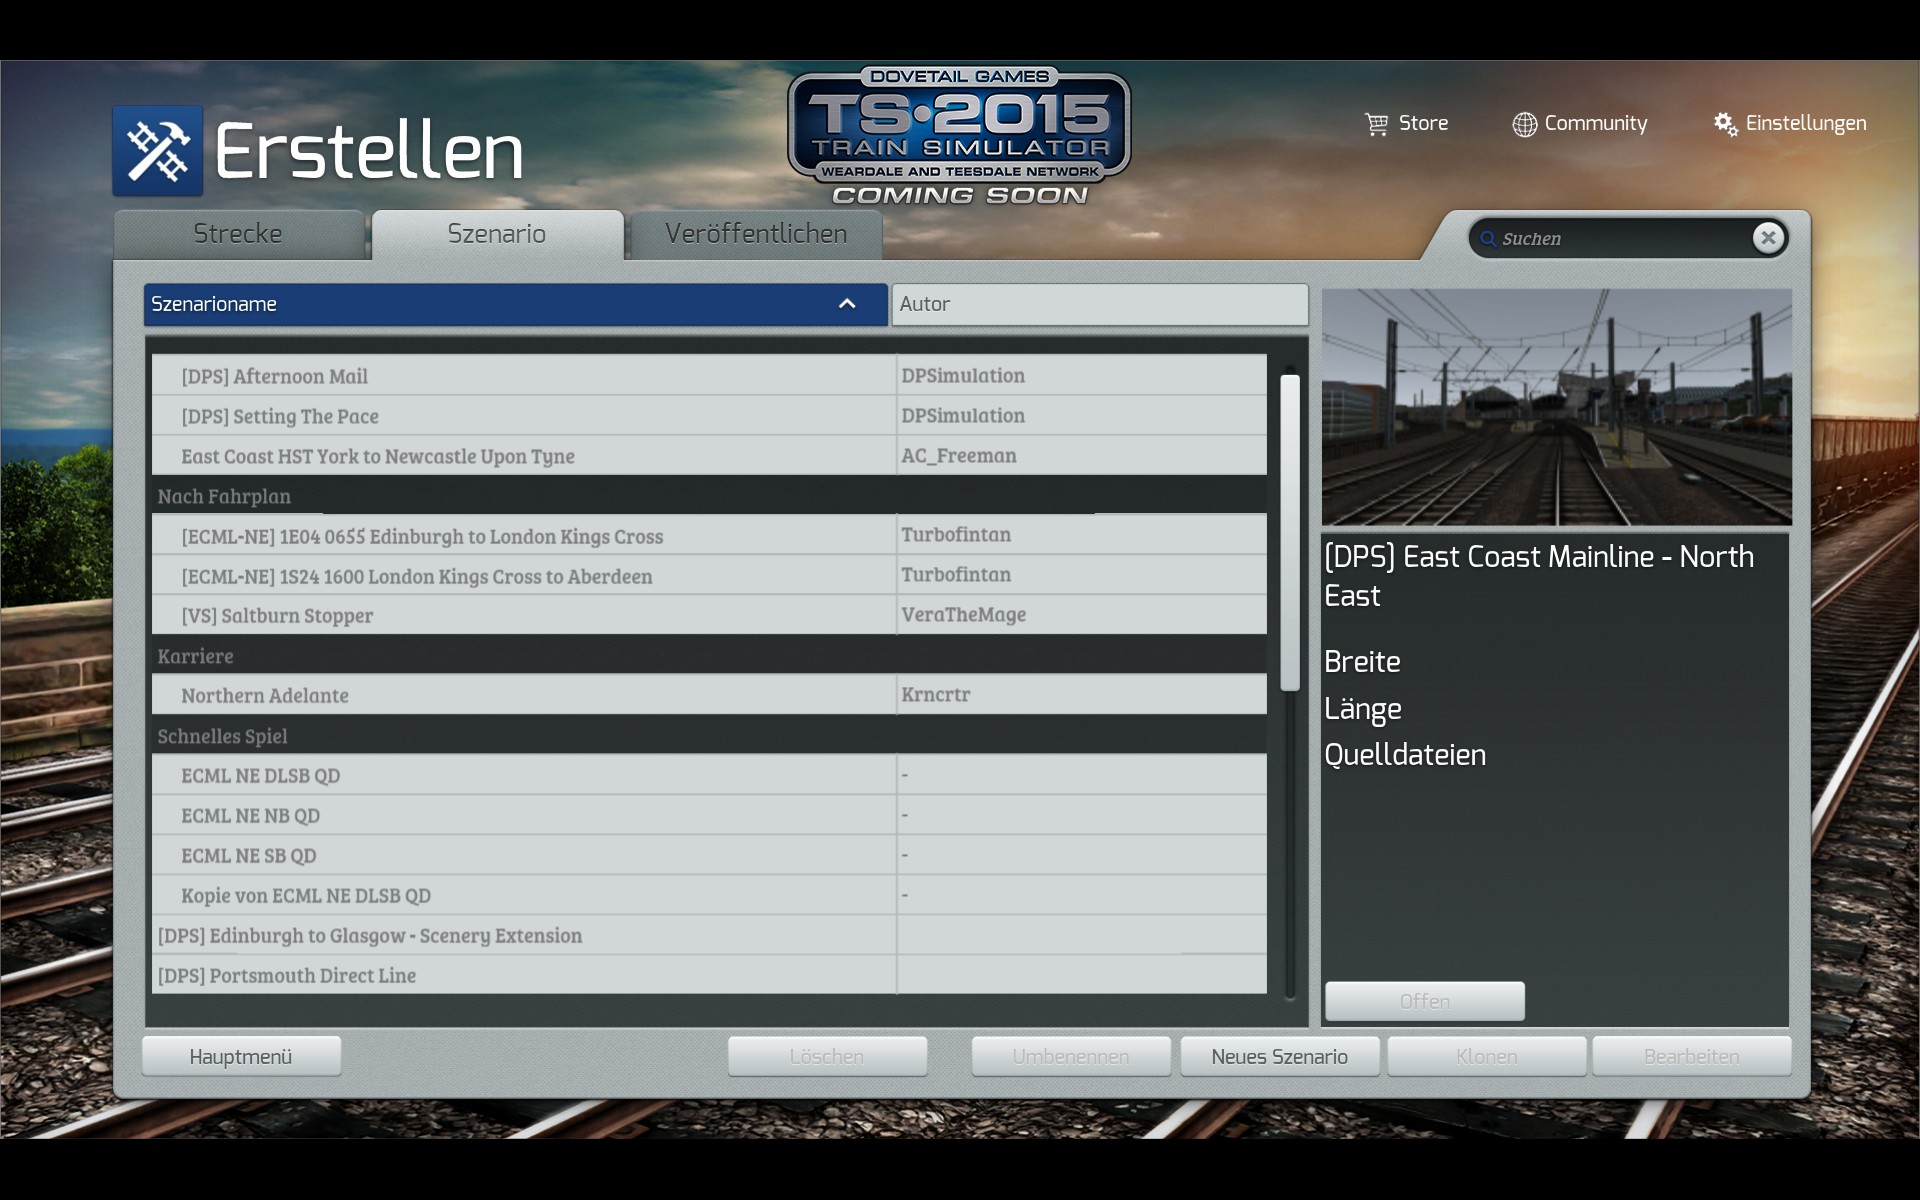The image size is (1920, 1200).
Task: Toggle sort arrow on Szenarioname column
Action: (x=847, y=304)
